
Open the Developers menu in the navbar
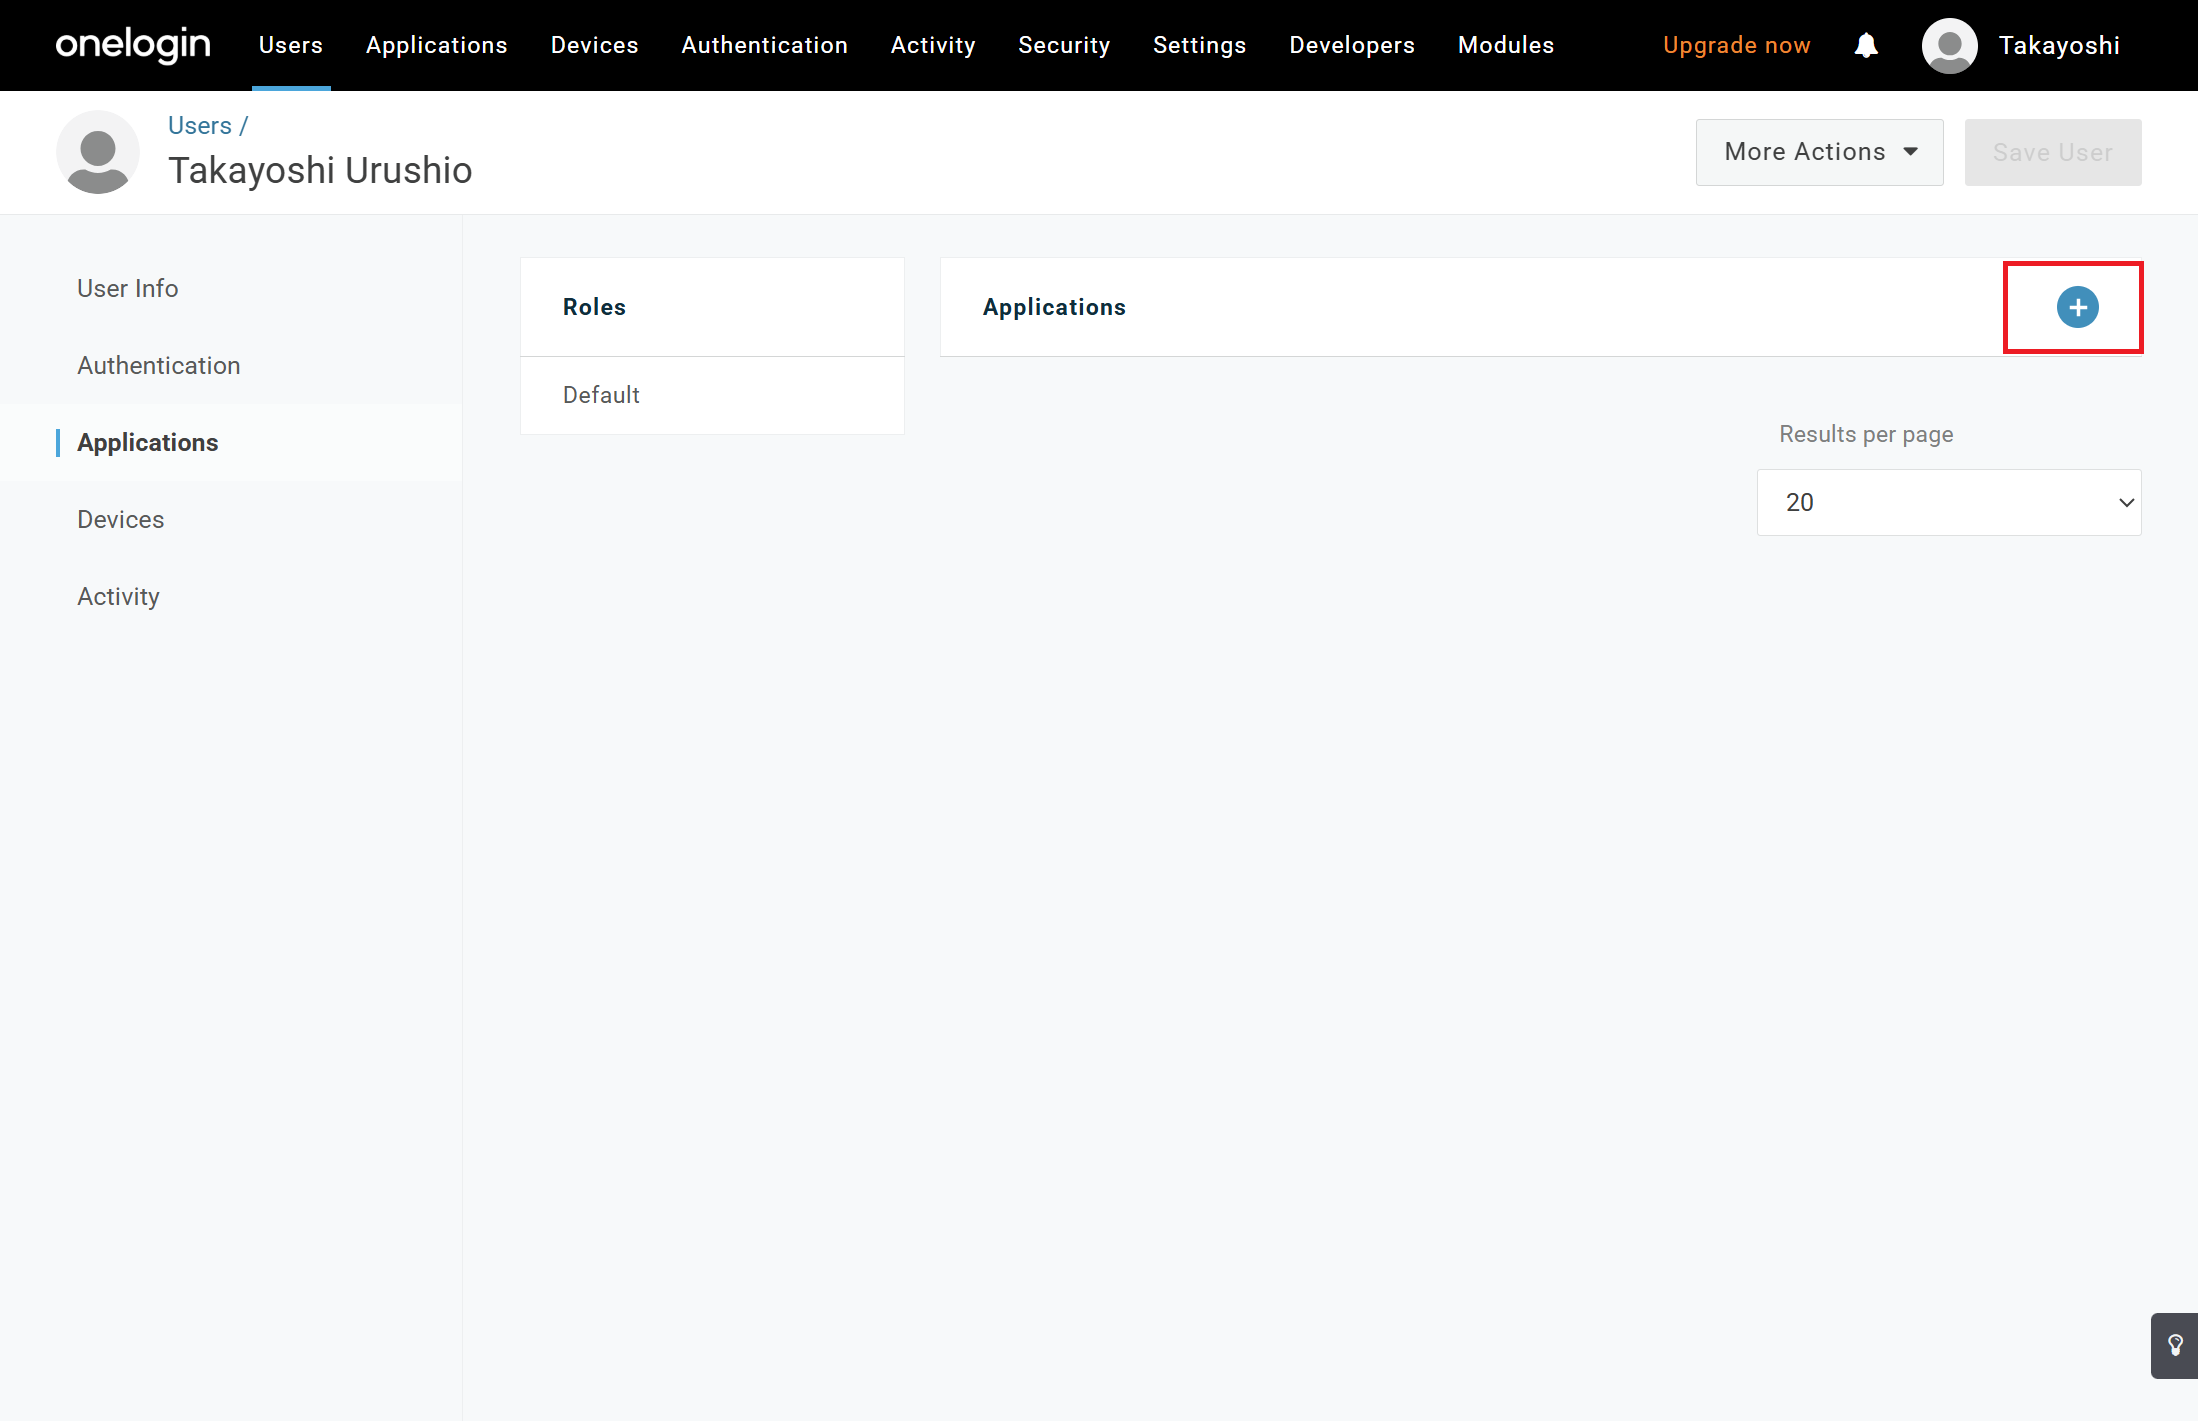tap(1351, 46)
